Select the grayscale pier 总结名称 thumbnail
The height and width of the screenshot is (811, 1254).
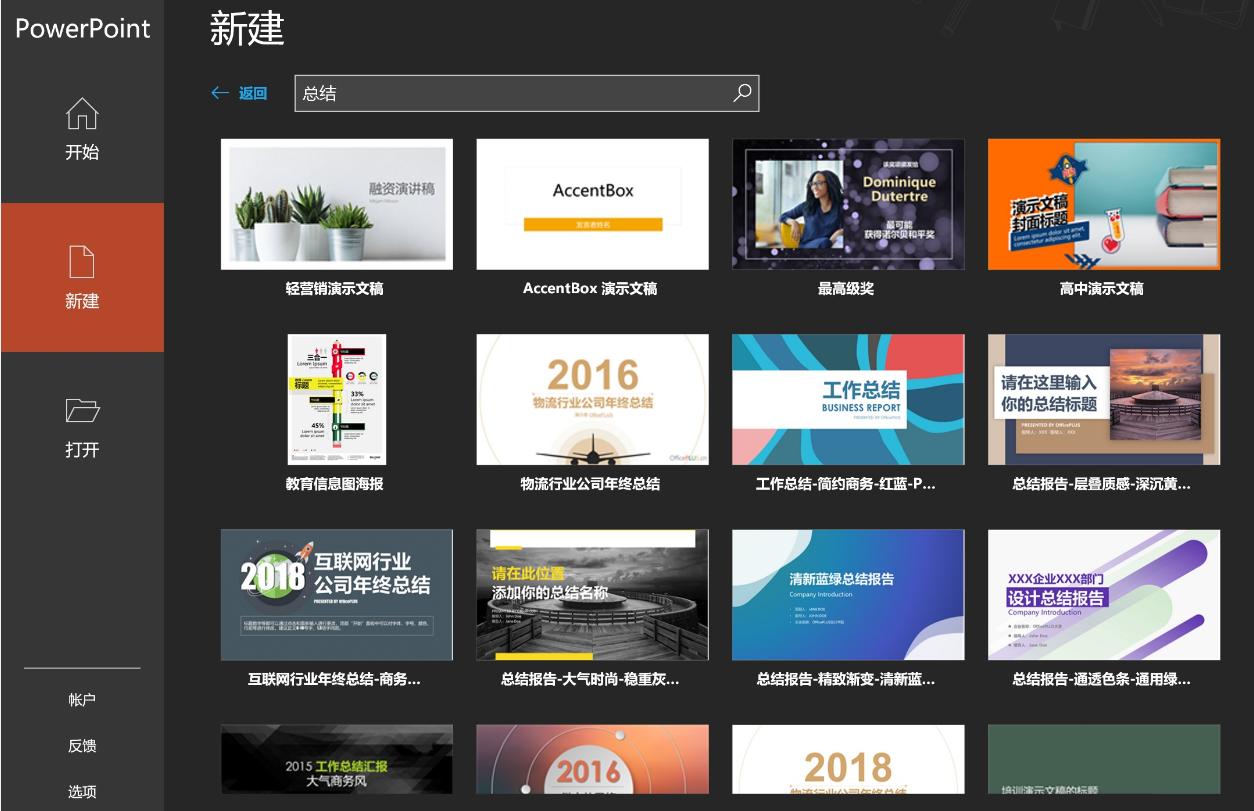point(593,595)
